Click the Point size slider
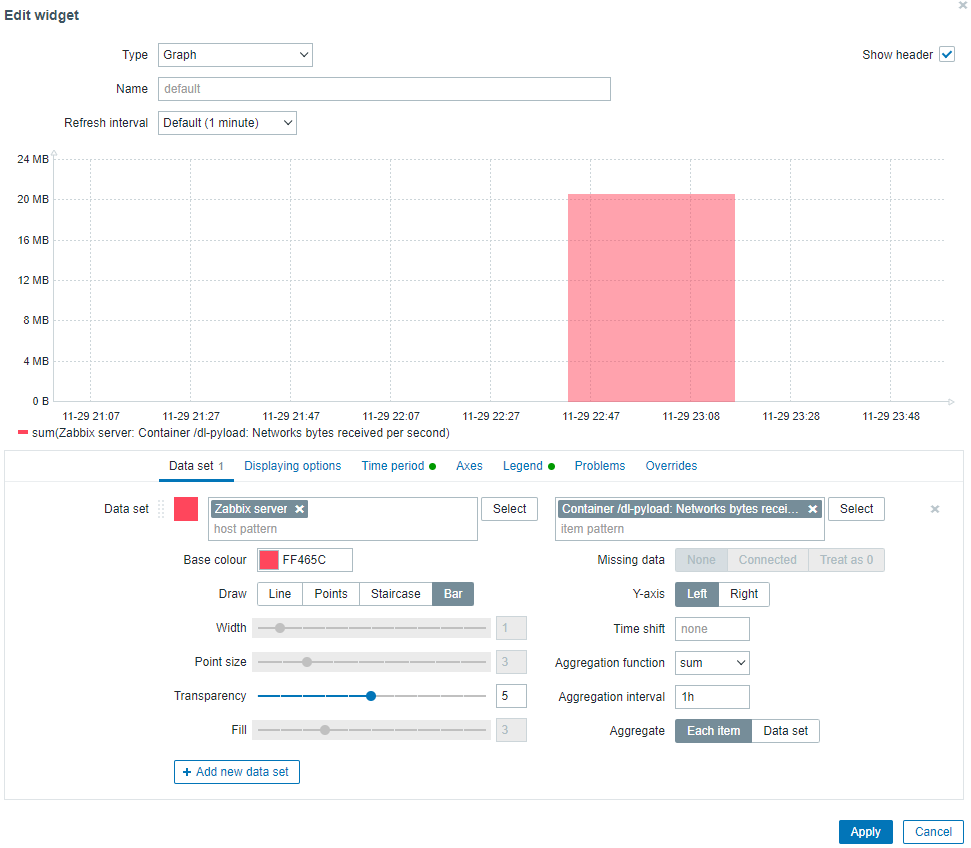Screen dimensions: 971x848 point(372,662)
